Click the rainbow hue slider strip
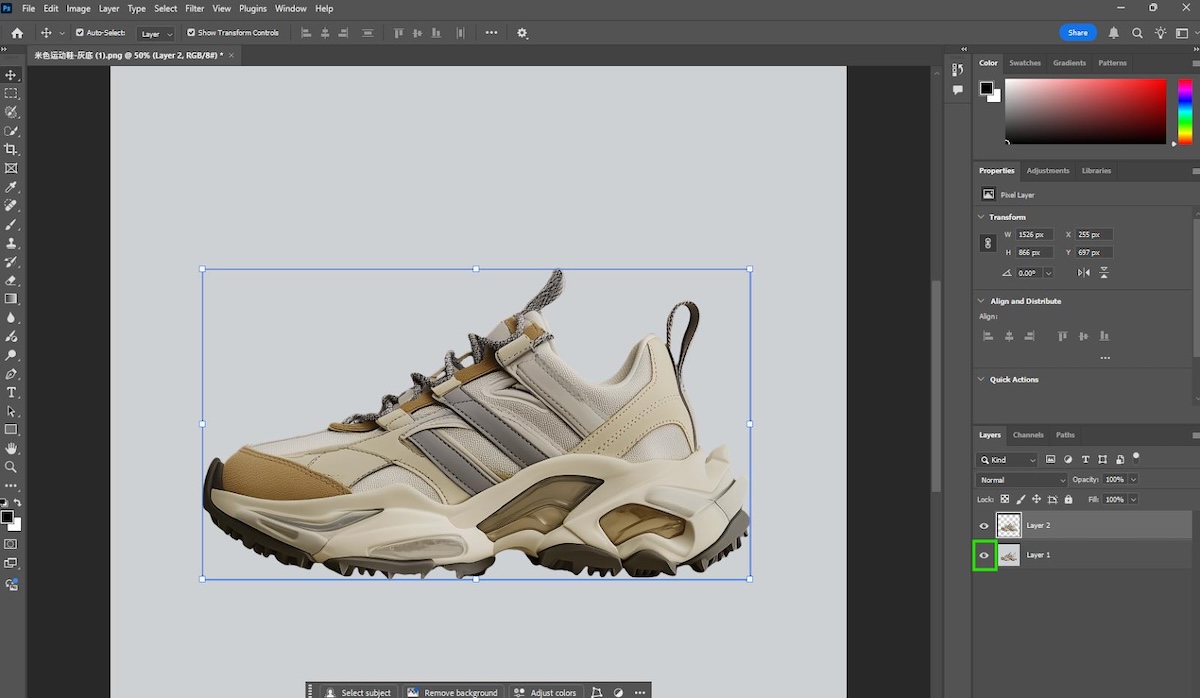The width and height of the screenshot is (1200, 698). point(1185,111)
